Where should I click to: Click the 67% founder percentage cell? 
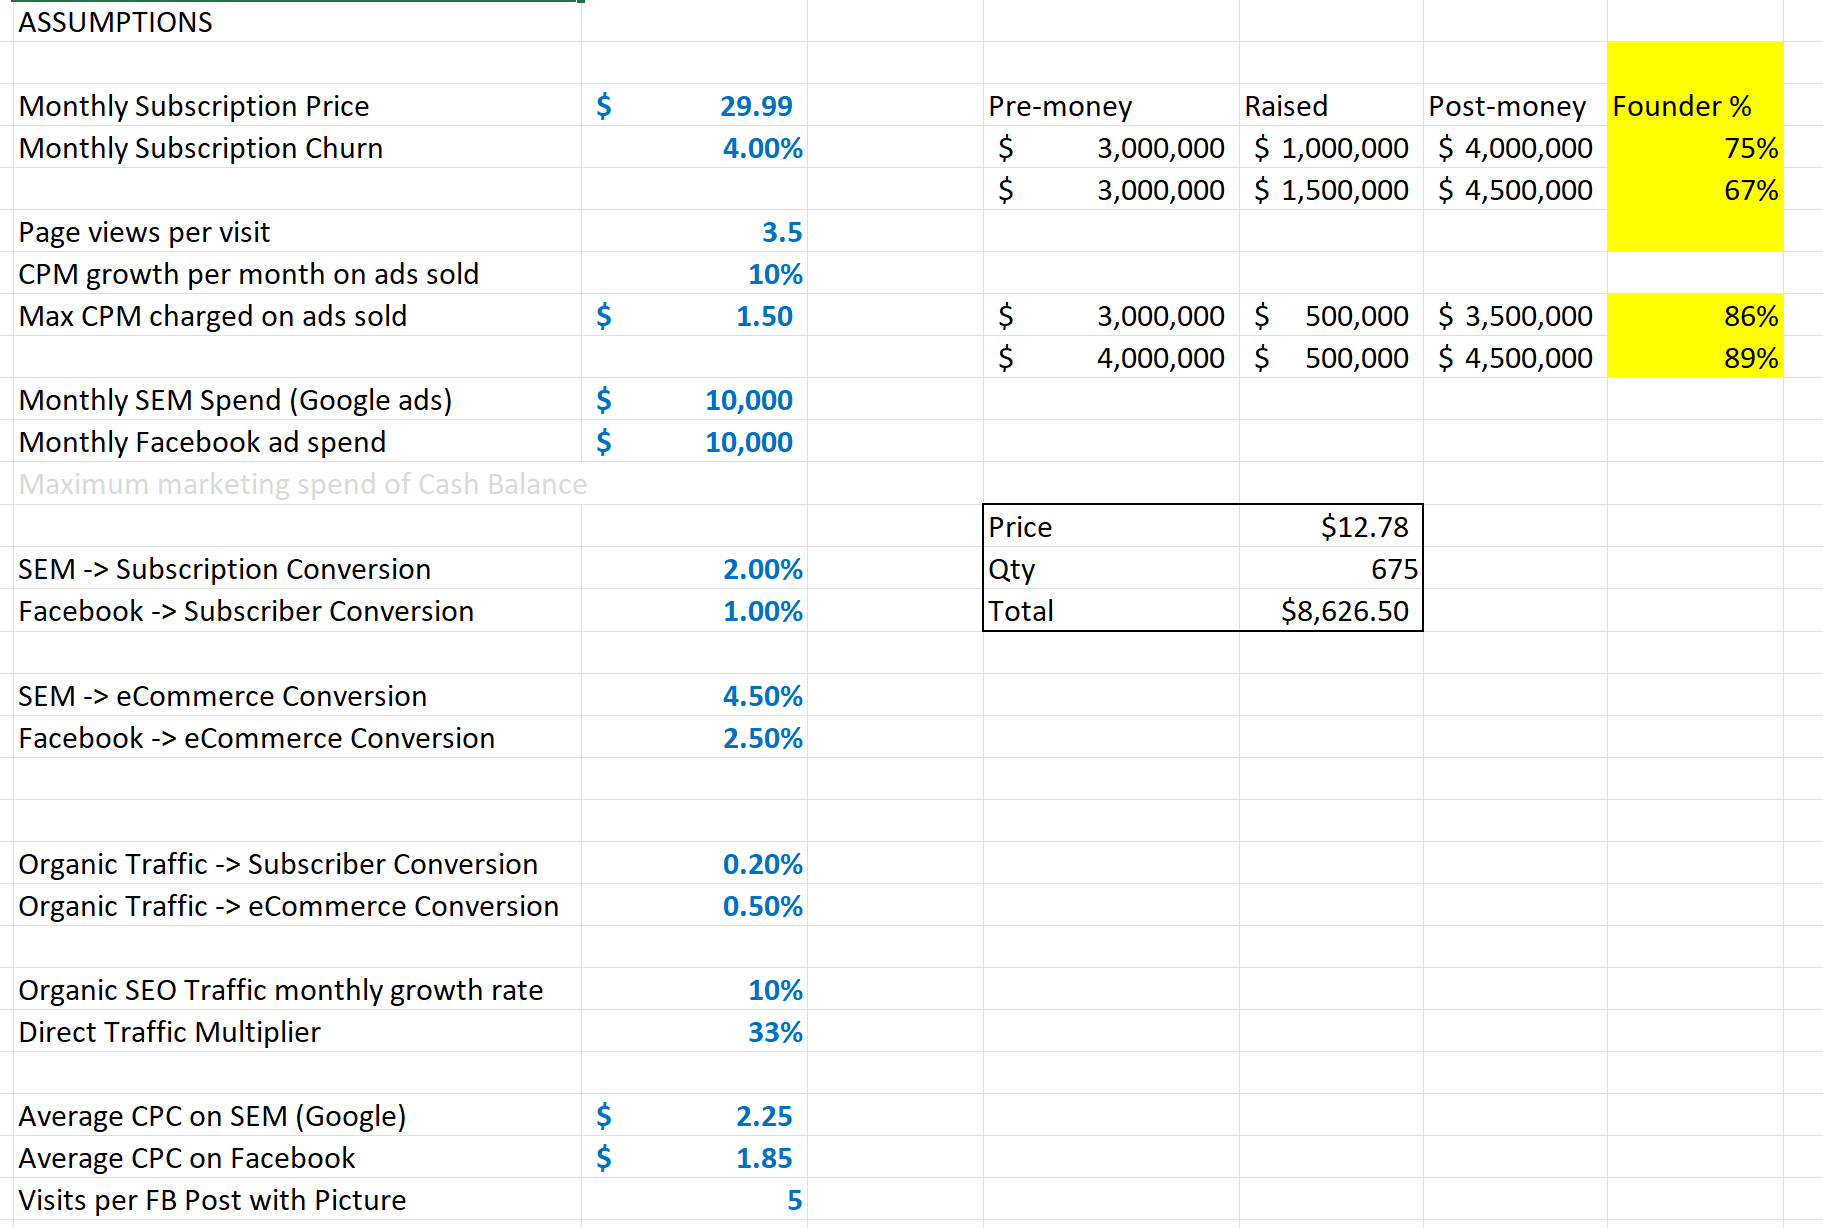pos(1695,189)
